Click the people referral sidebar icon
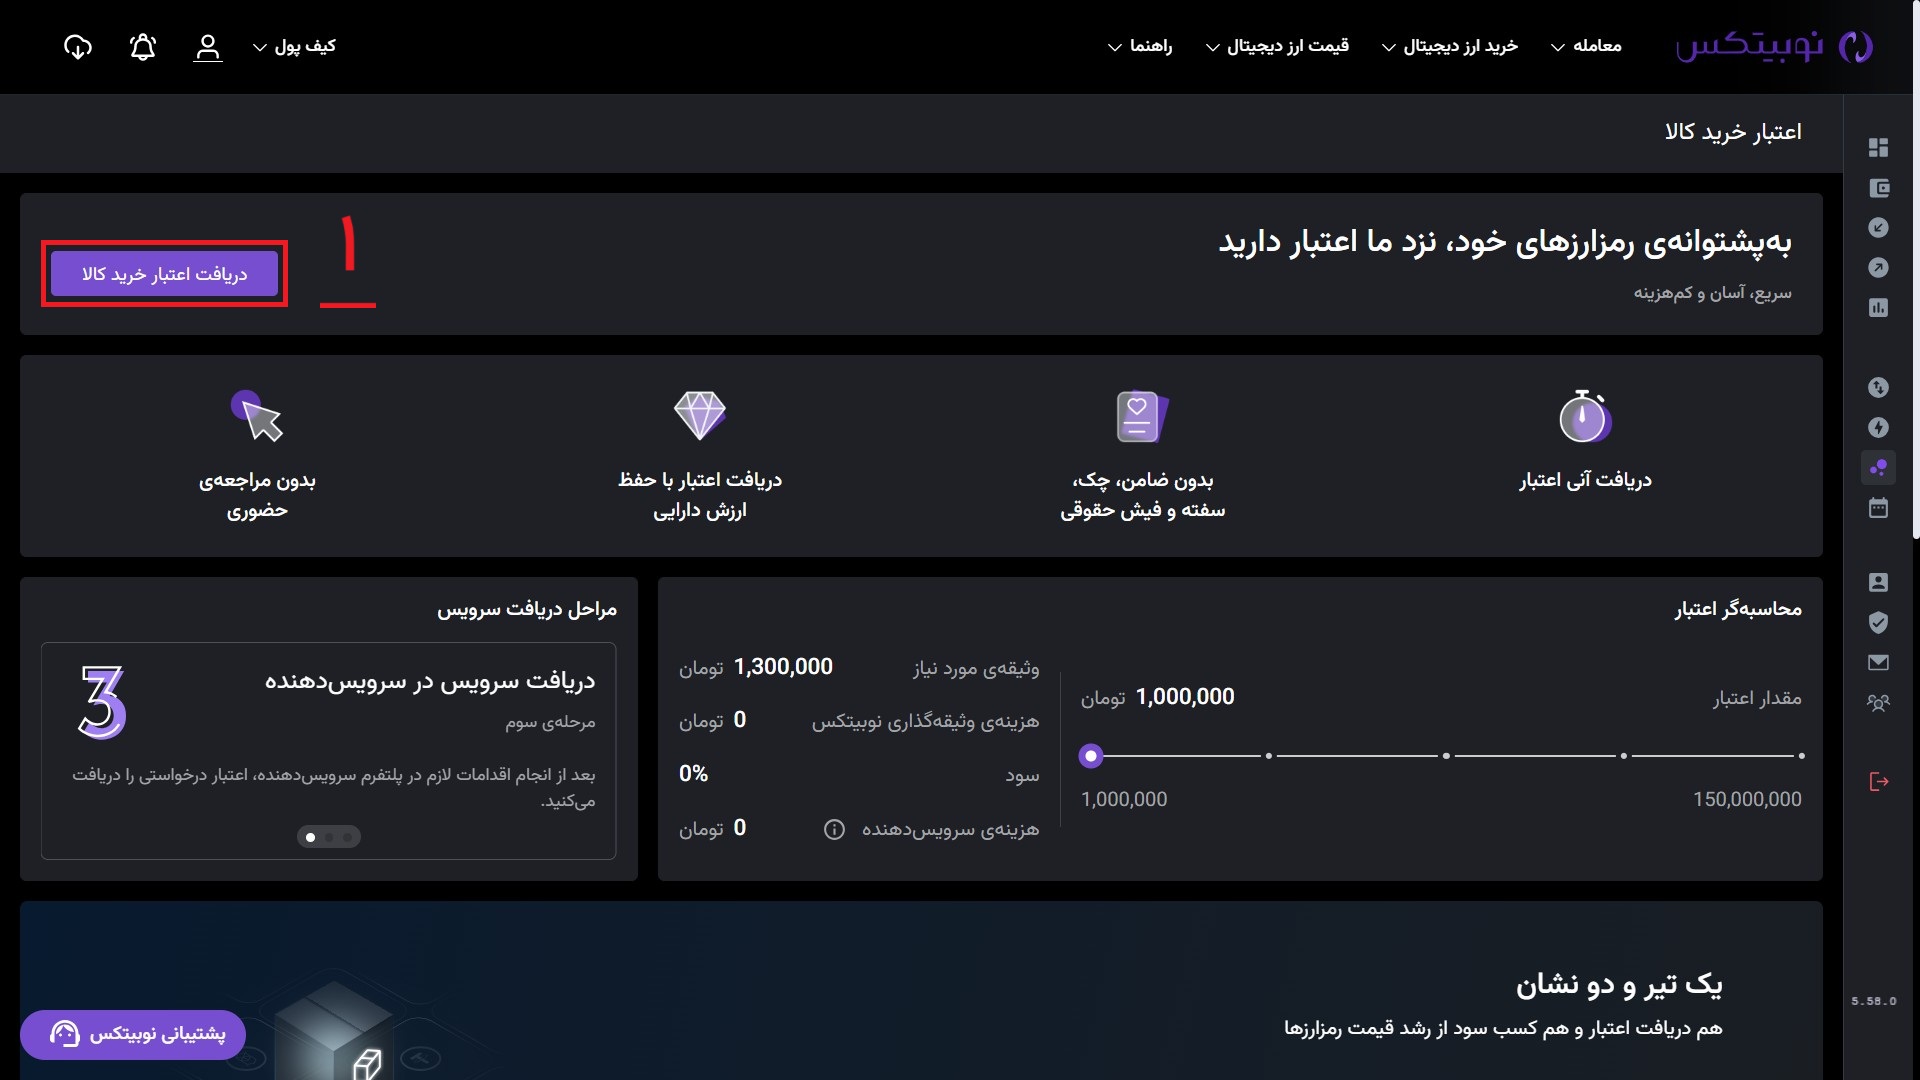 tap(1878, 703)
